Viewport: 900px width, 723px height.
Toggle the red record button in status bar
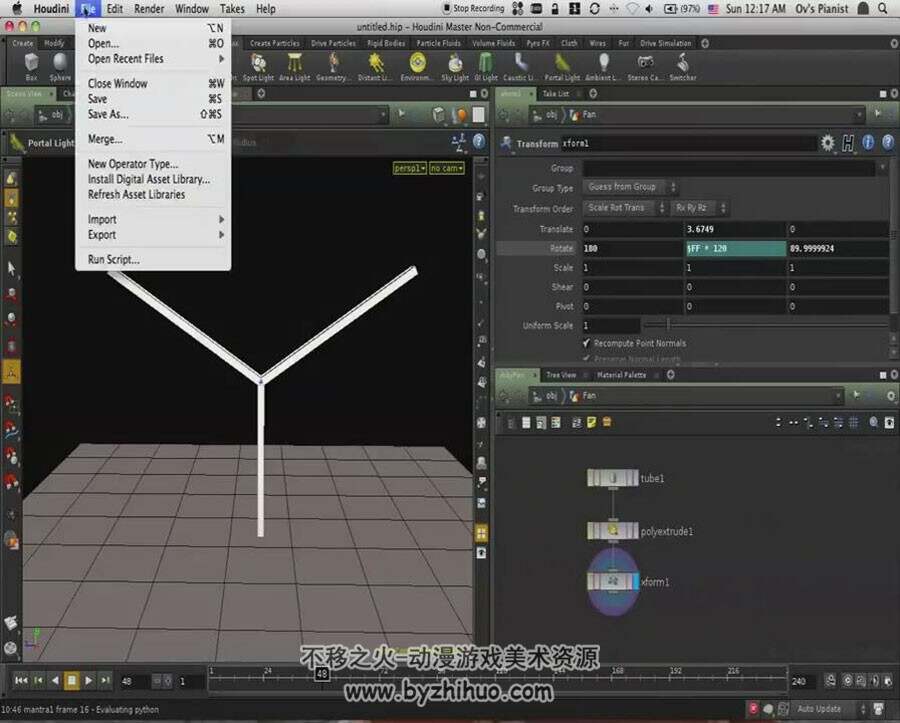(754, 709)
